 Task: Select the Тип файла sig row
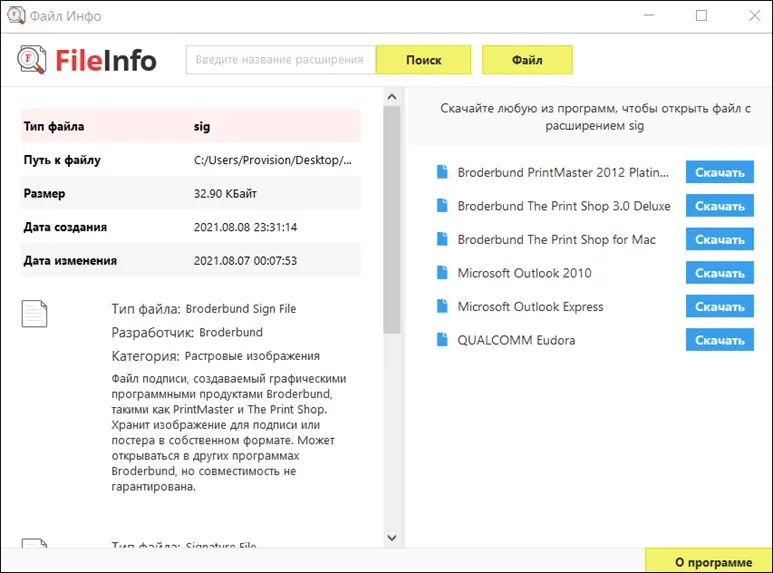coord(191,126)
